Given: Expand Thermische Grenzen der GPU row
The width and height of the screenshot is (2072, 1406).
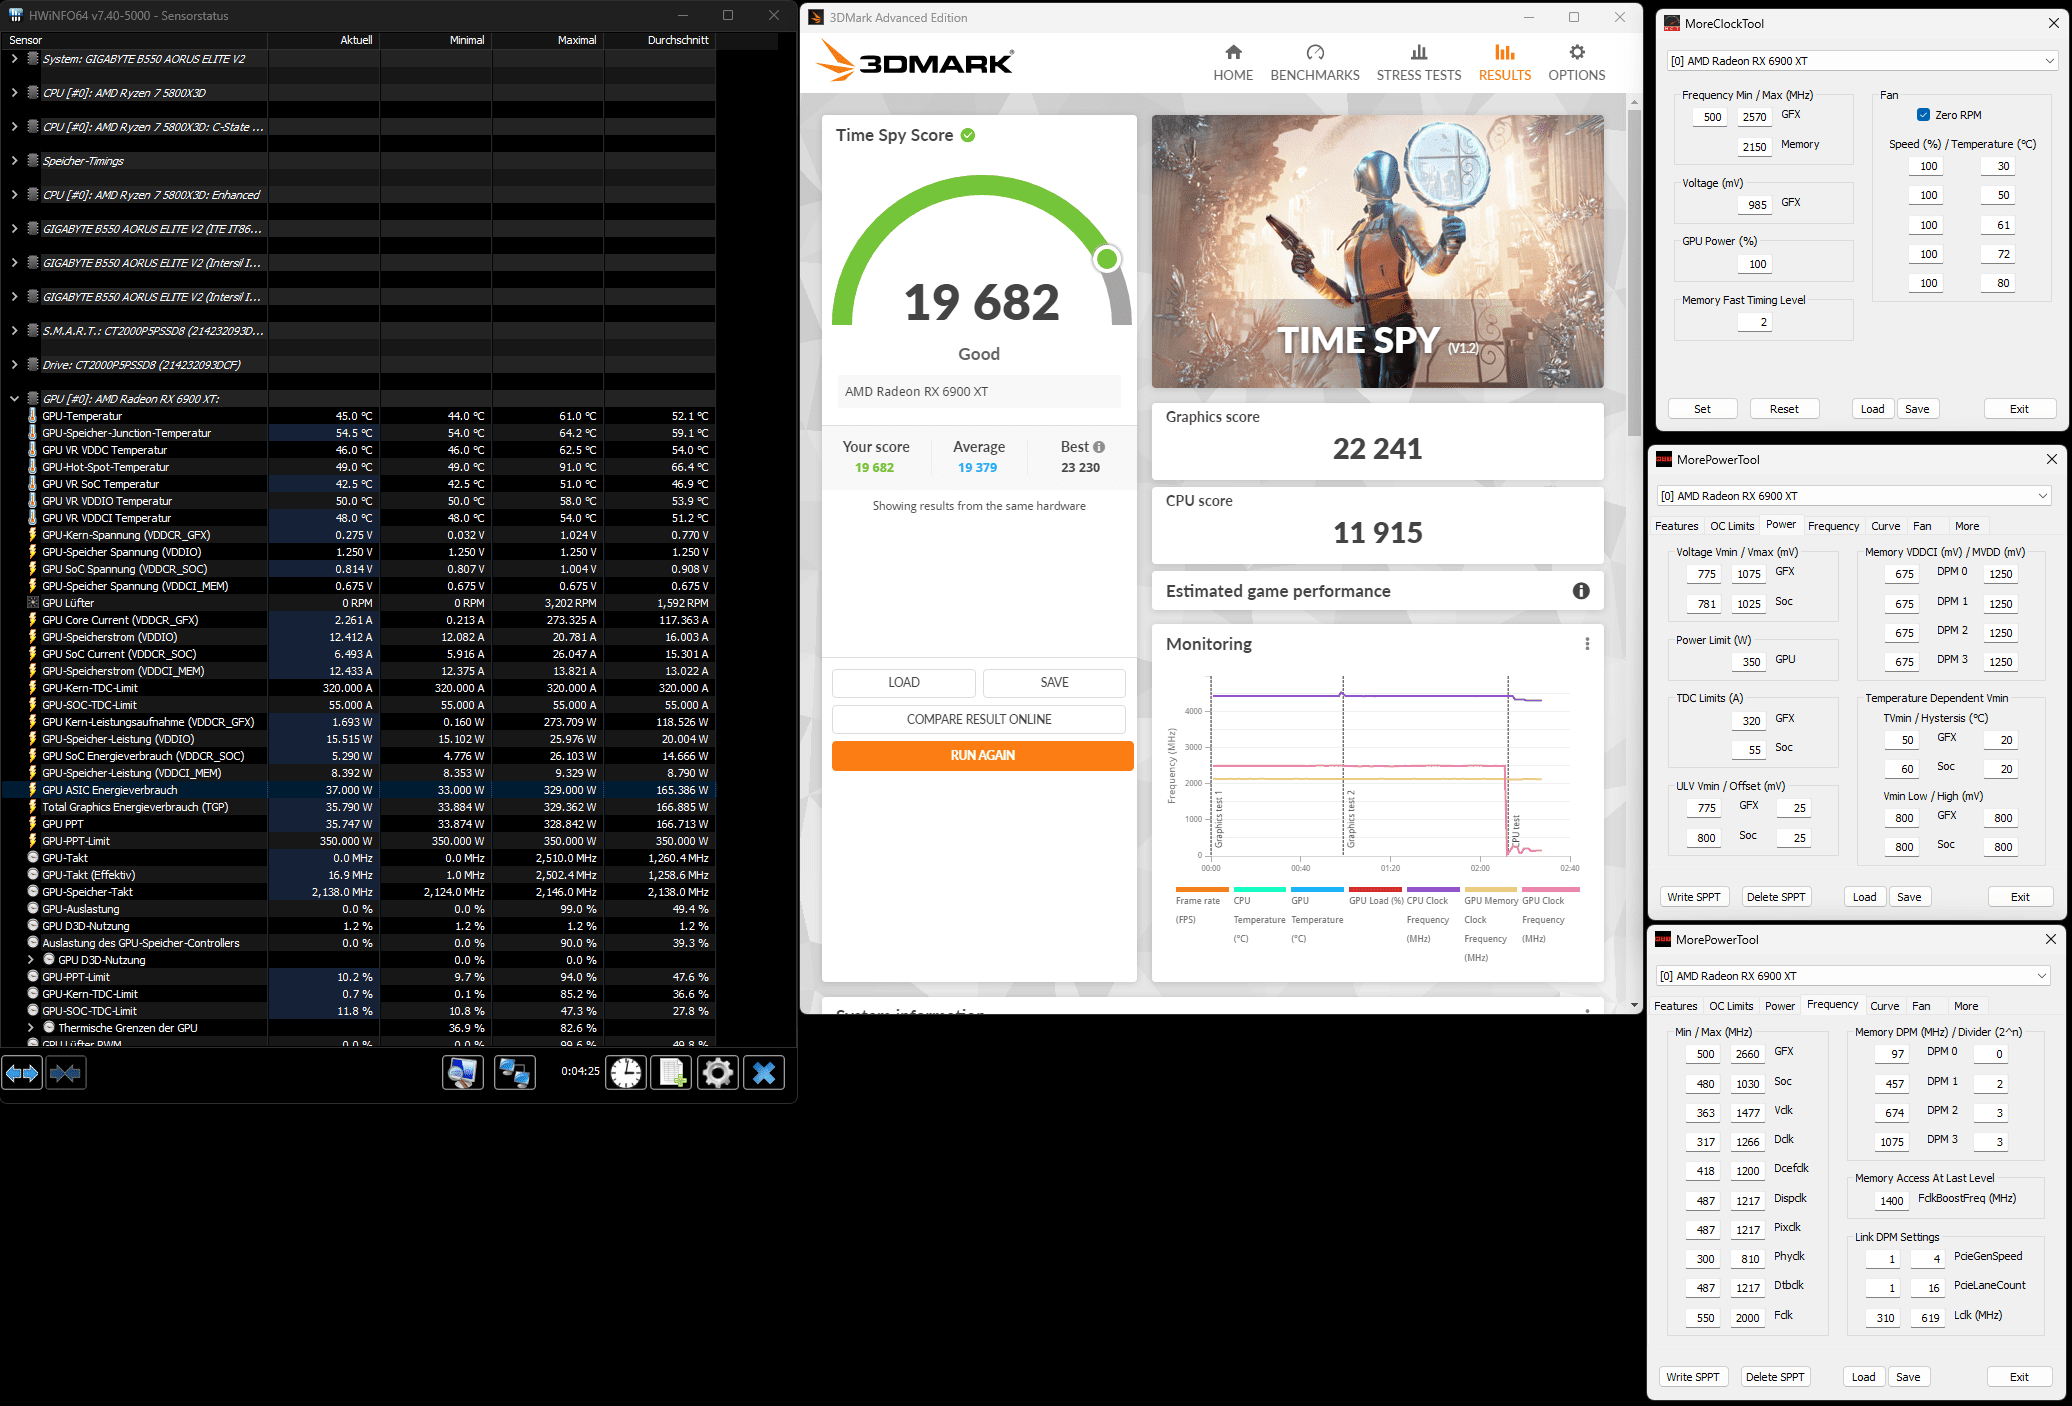Looking at the screenshot, I should (x=31, y=1028).
